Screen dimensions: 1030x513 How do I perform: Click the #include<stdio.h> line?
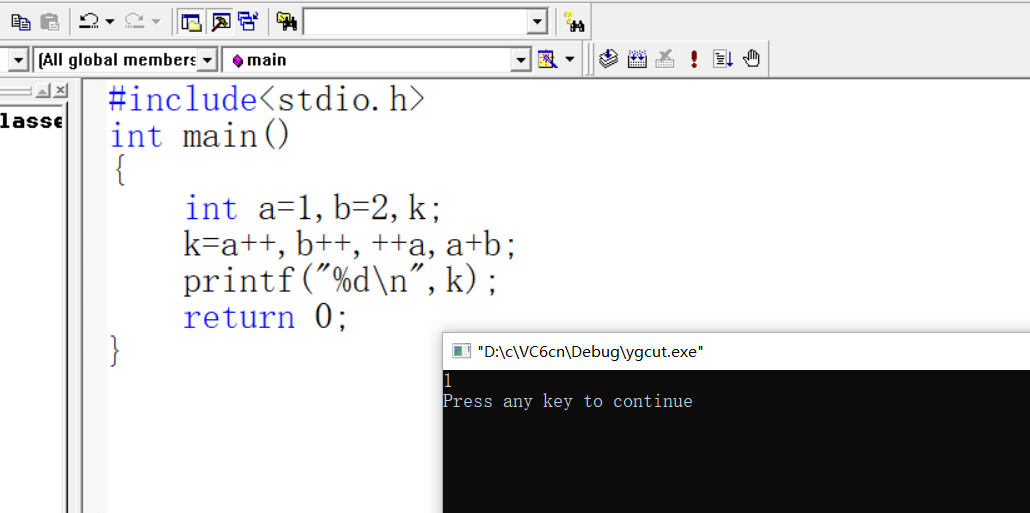[267, 100]
